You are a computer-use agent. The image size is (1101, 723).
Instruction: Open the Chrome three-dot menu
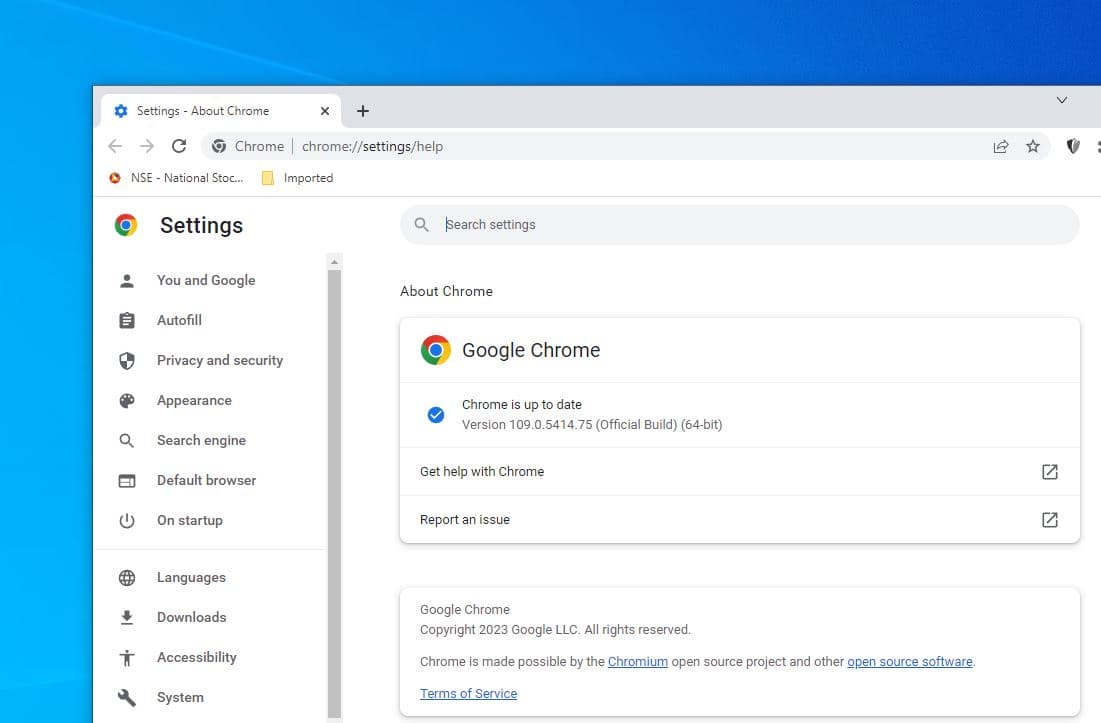coord(1097,146)
